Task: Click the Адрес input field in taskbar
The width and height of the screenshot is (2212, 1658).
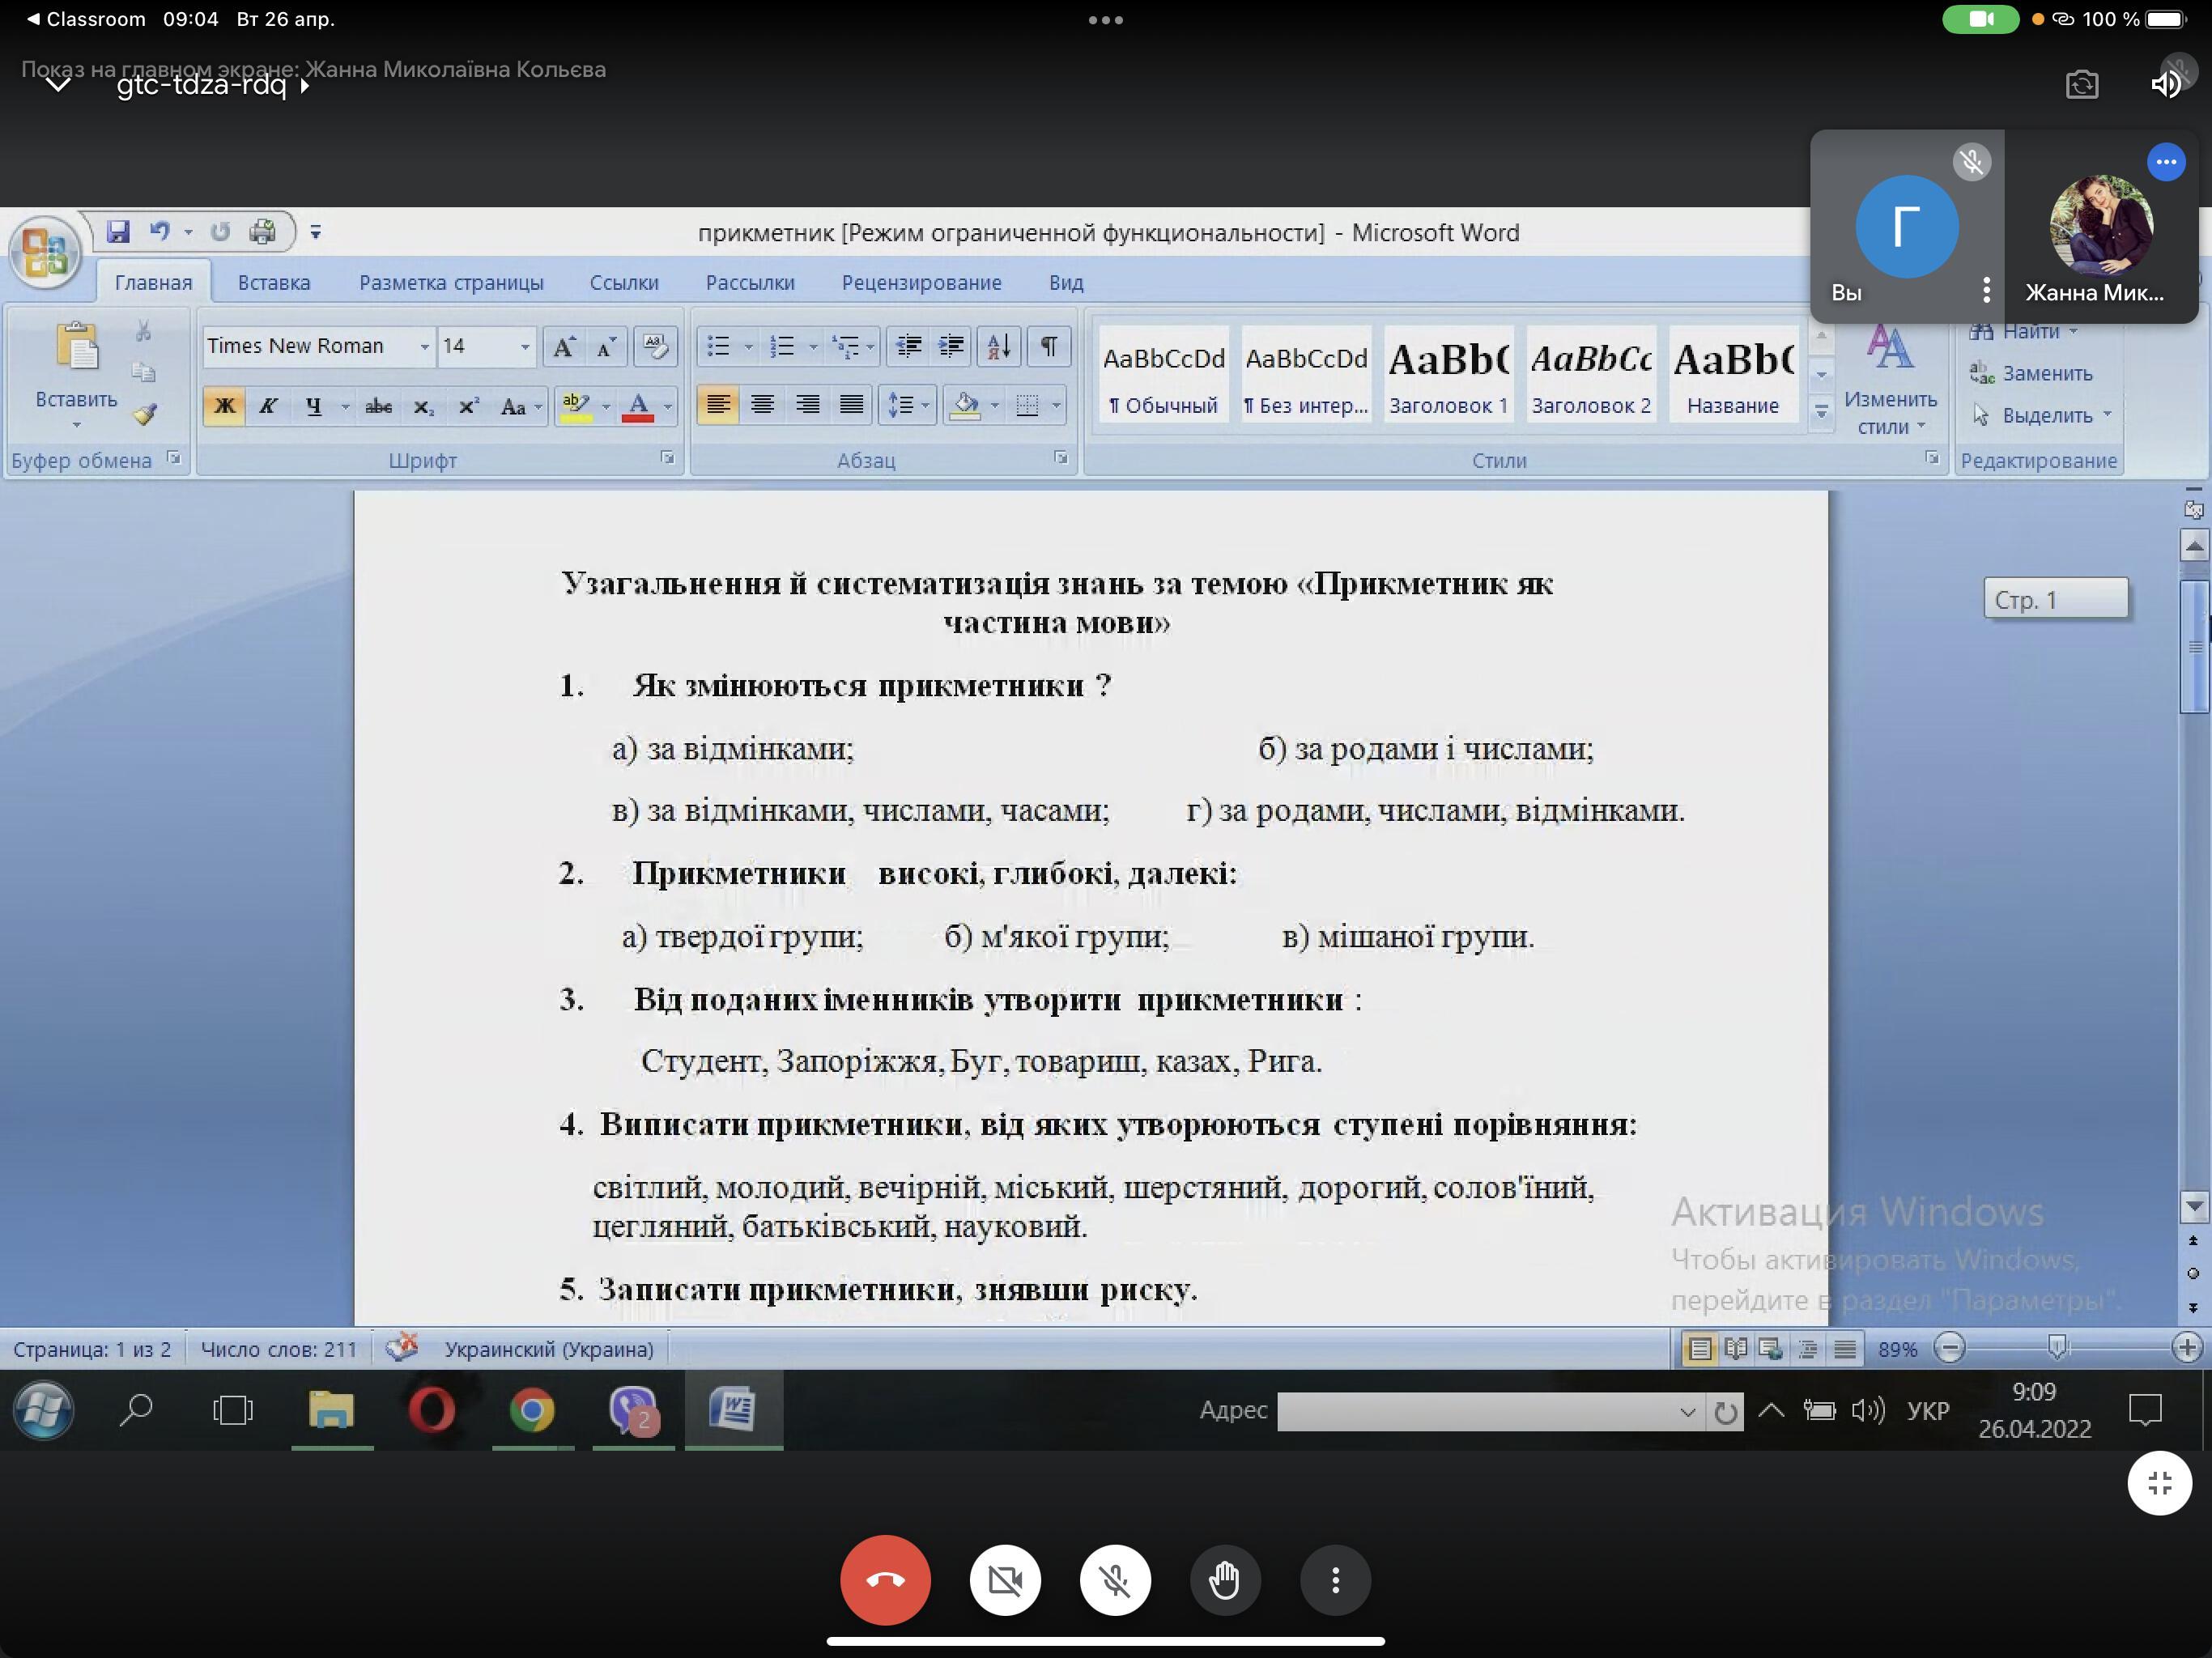Action: [1489, 1411]
